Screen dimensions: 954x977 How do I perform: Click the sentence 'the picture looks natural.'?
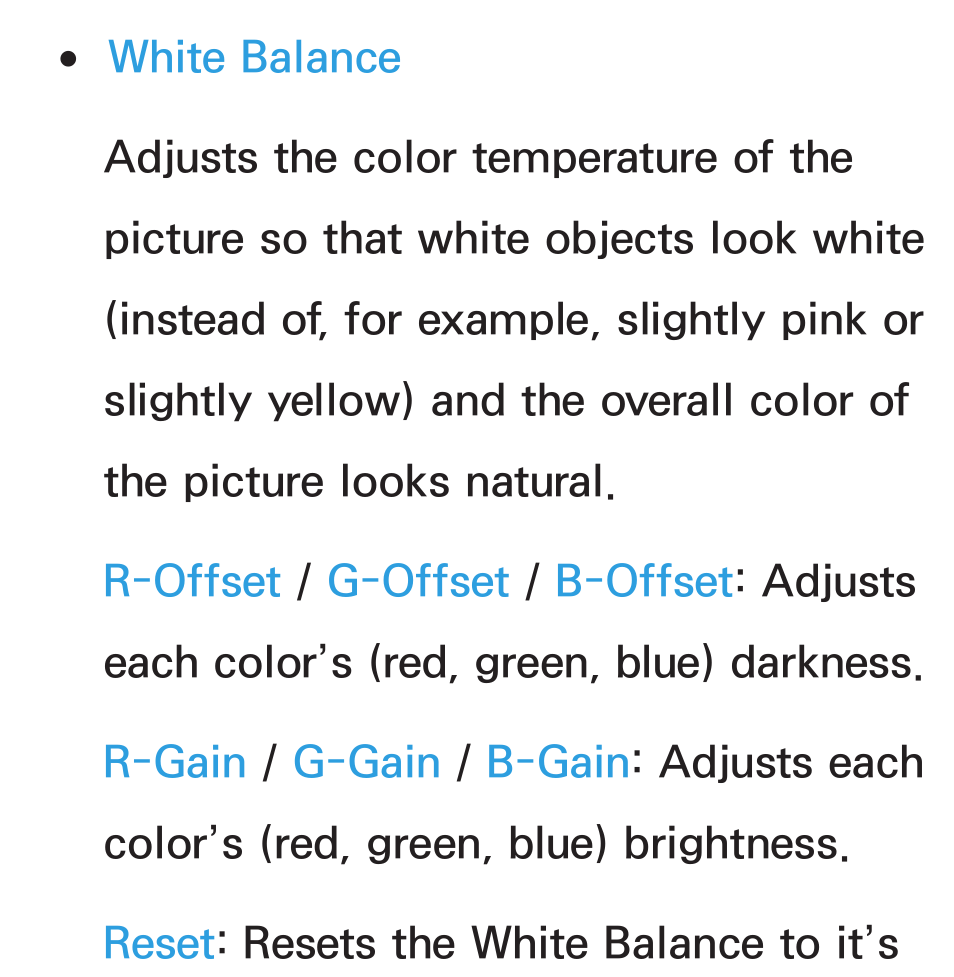[360, 482]
